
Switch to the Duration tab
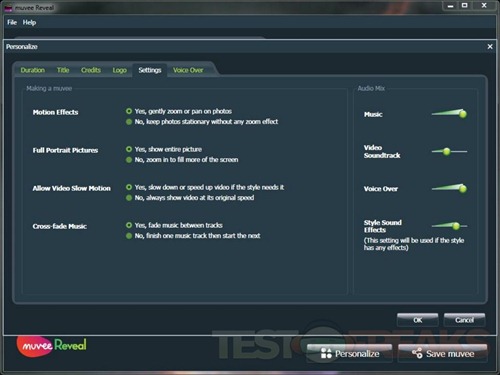[33, 70]
